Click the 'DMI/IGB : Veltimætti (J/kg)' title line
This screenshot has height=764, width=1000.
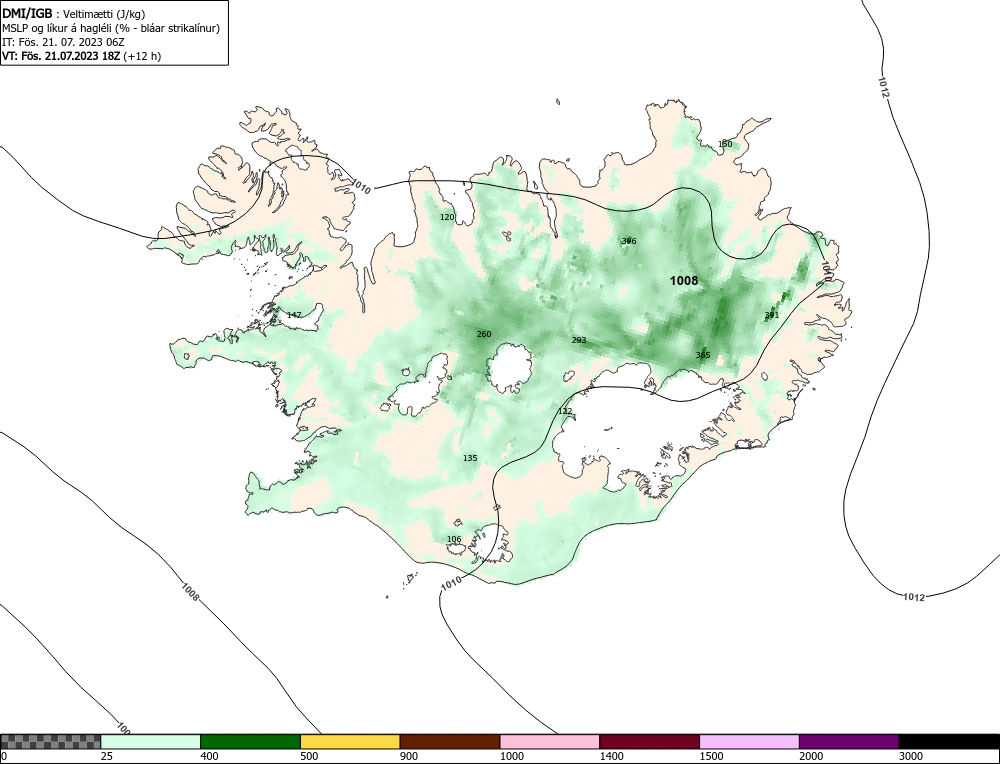[x=74, y=14]
